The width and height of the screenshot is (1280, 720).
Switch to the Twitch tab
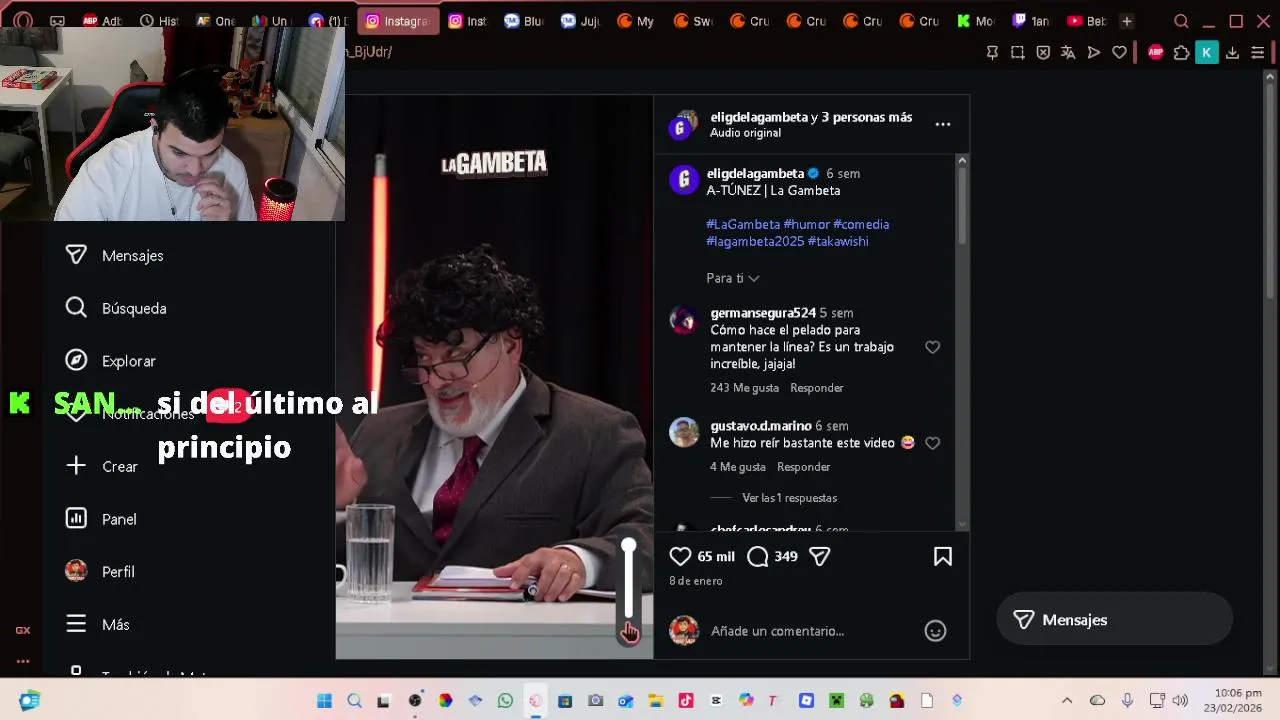click(1031, 21)
